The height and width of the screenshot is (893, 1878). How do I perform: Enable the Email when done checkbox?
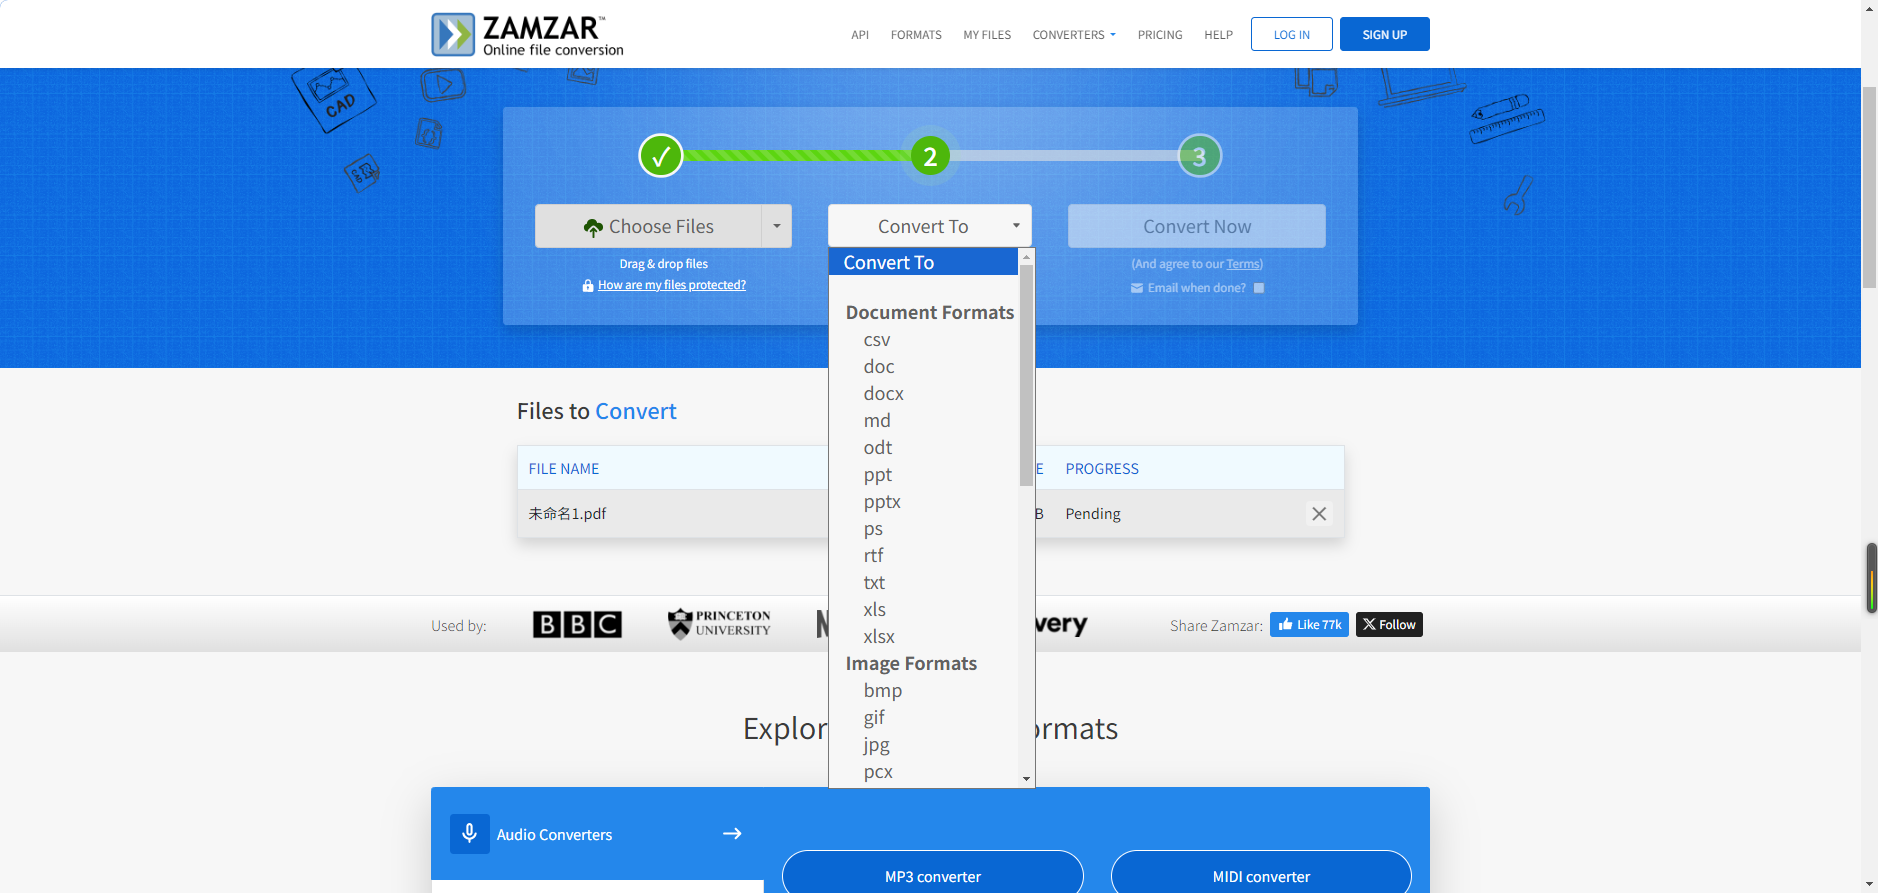click(x=1259, y=288)
